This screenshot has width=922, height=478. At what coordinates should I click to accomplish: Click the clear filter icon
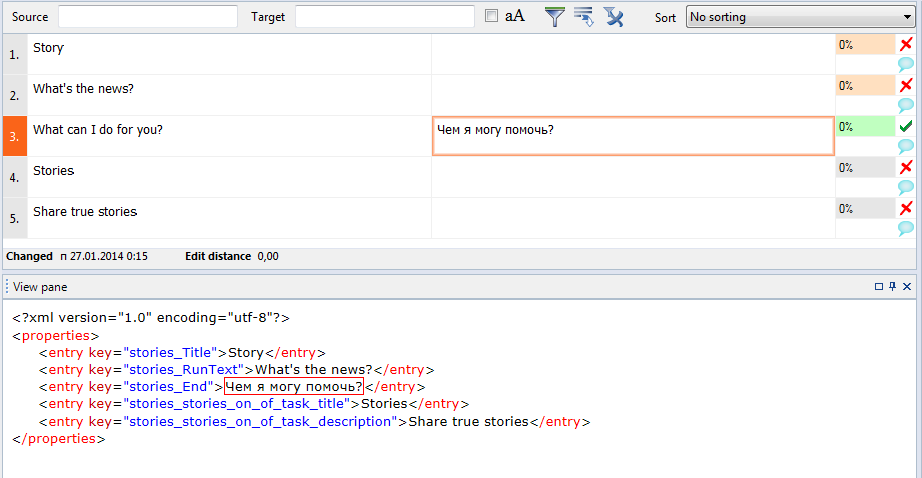coord(613,16)
